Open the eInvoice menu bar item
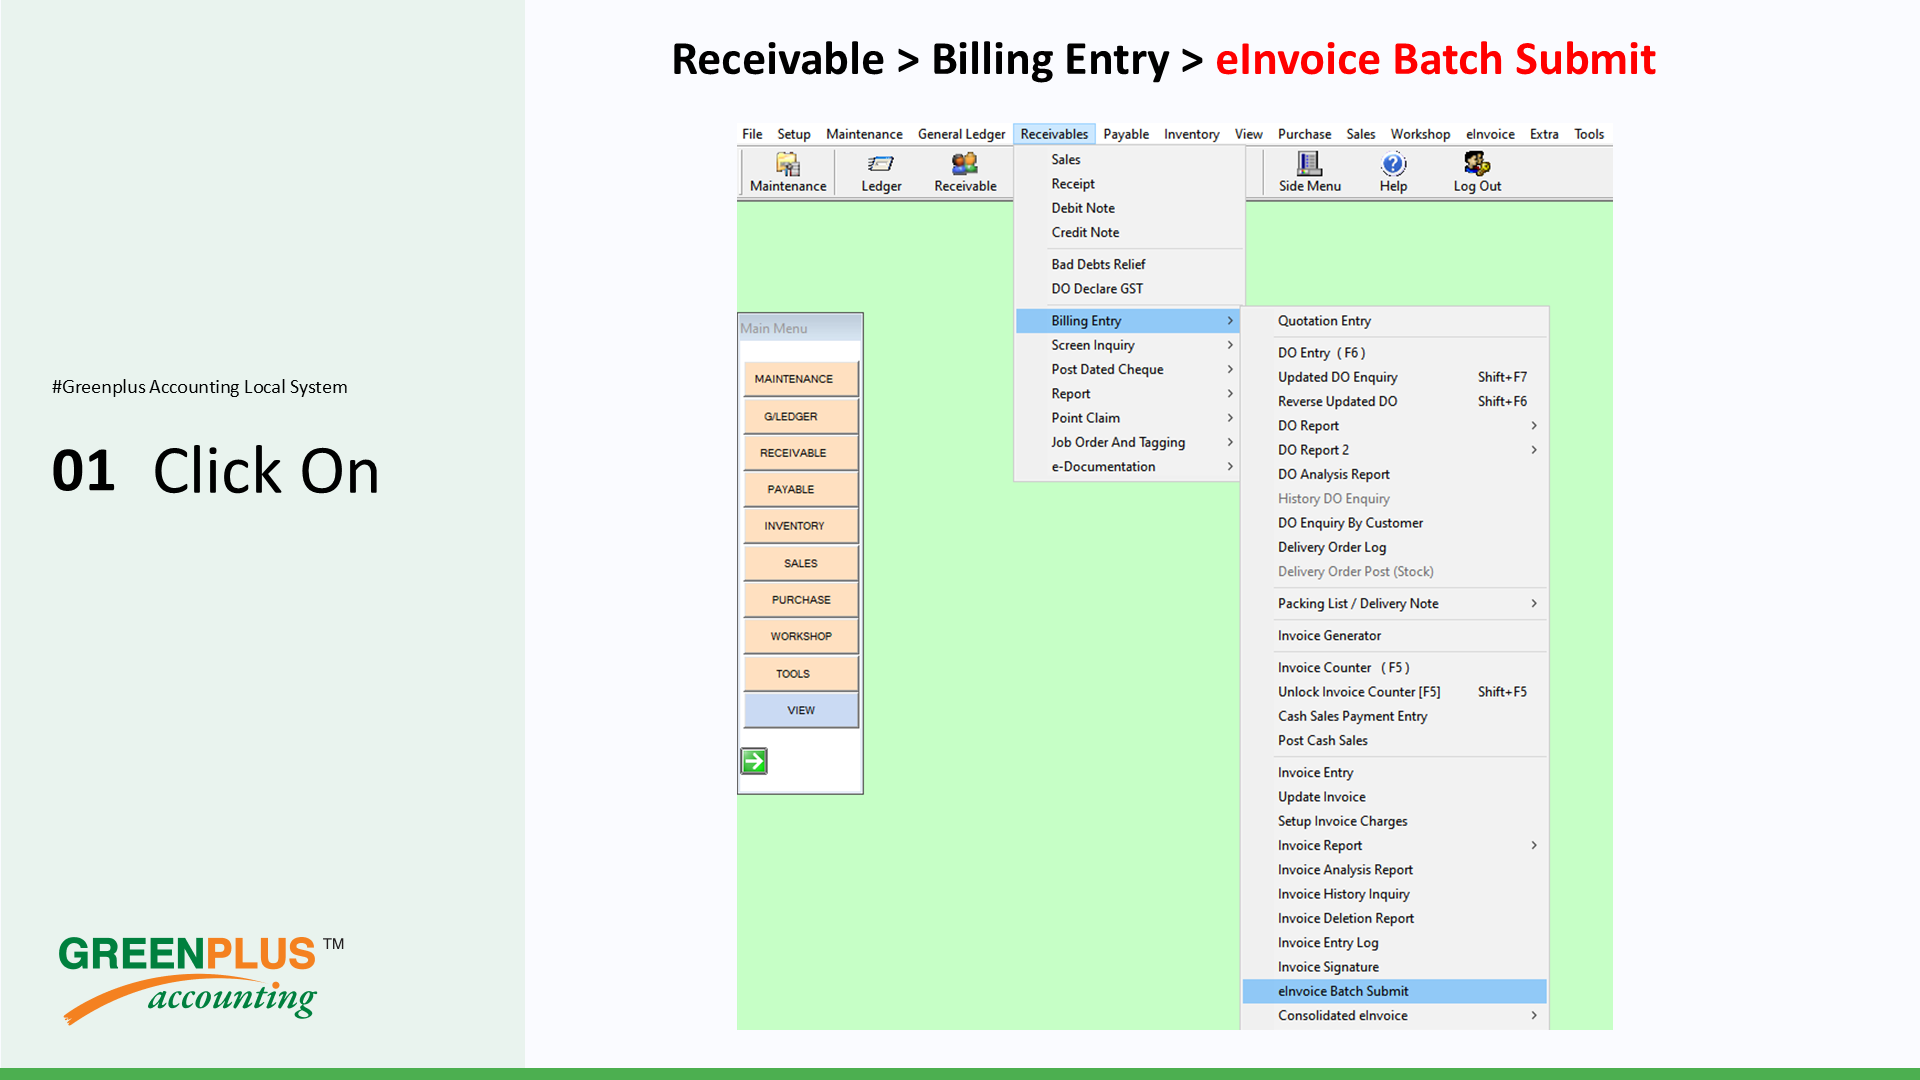The image size is (1920, 1080). [x=1490, y=134]
